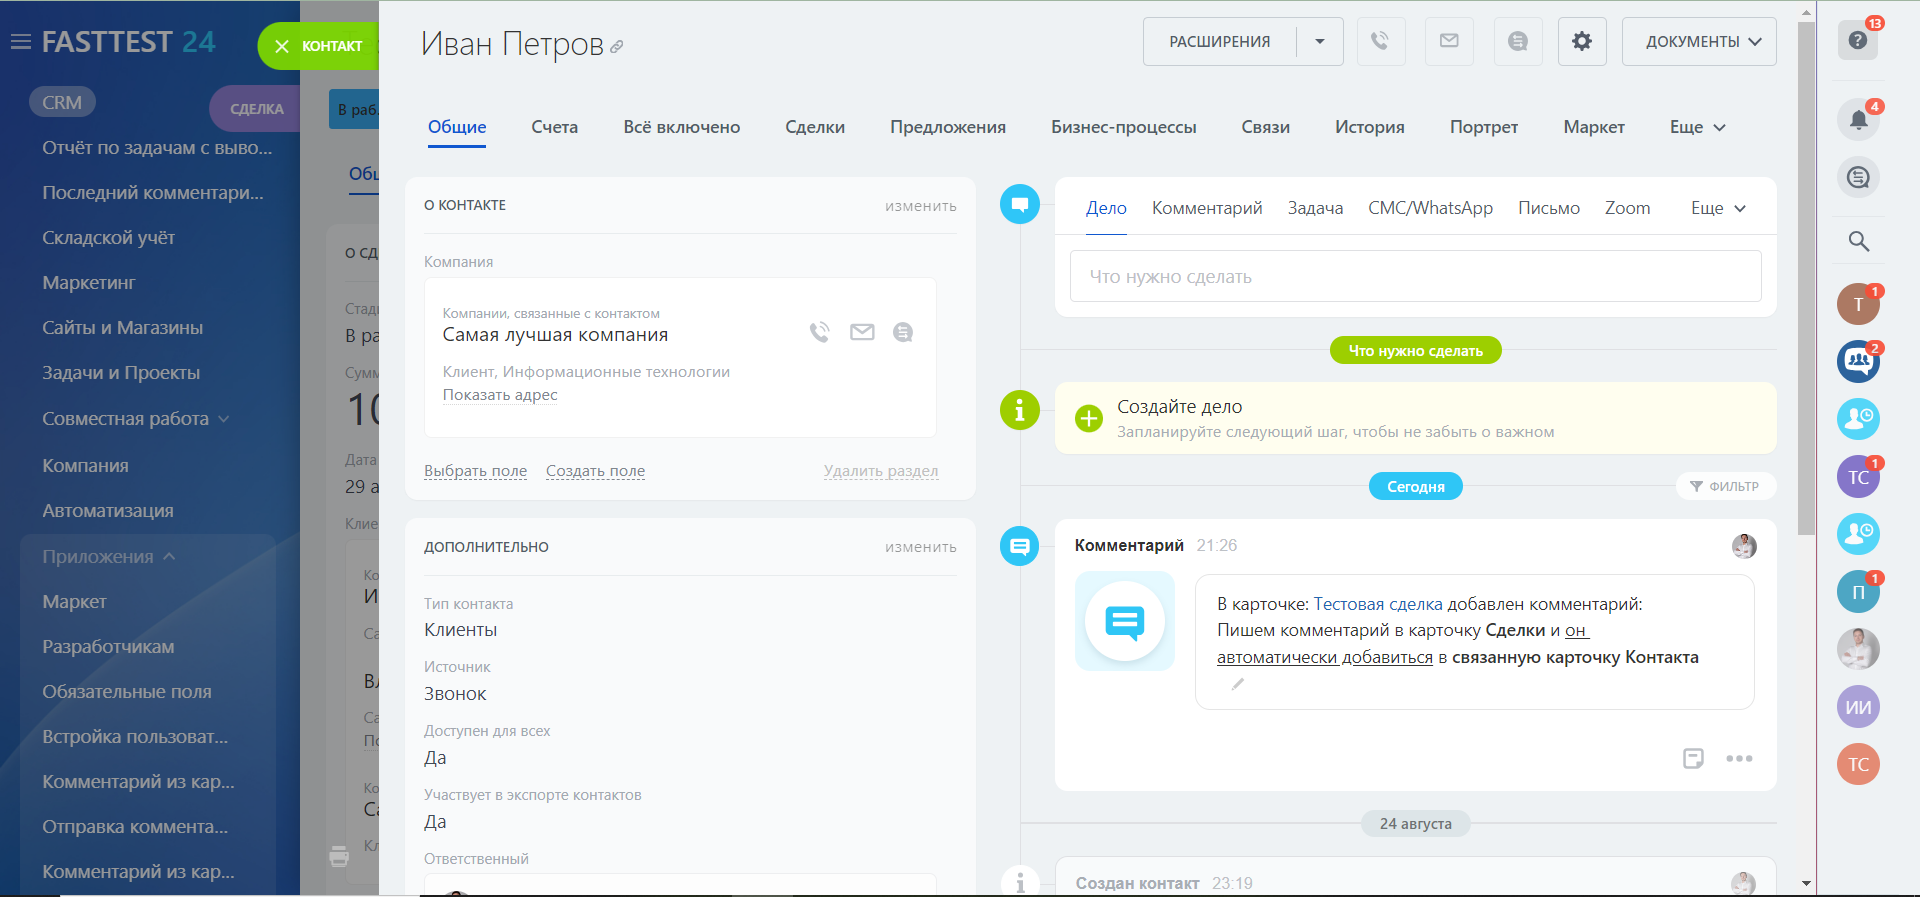Open the ФИЛЬТР timeline filter
The height and width of the screenshot is (897, 1920).
click(x=1725, y=486)
